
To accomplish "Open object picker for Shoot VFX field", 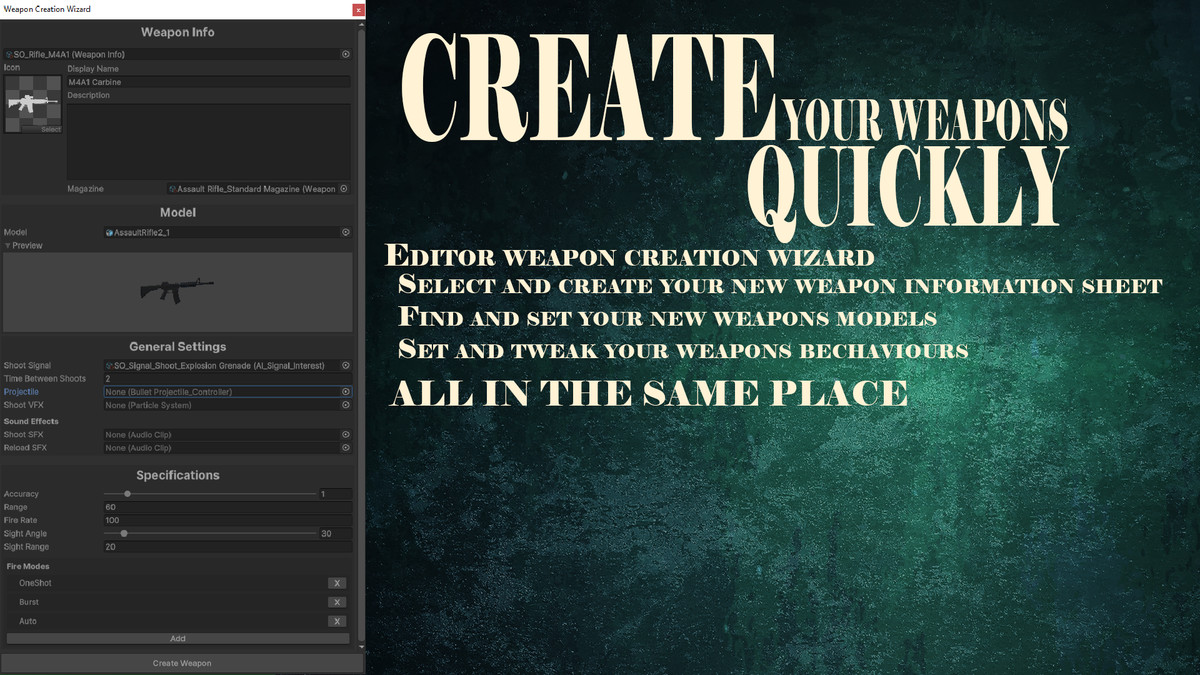I will pyautogui.click(x=346, y=405).
